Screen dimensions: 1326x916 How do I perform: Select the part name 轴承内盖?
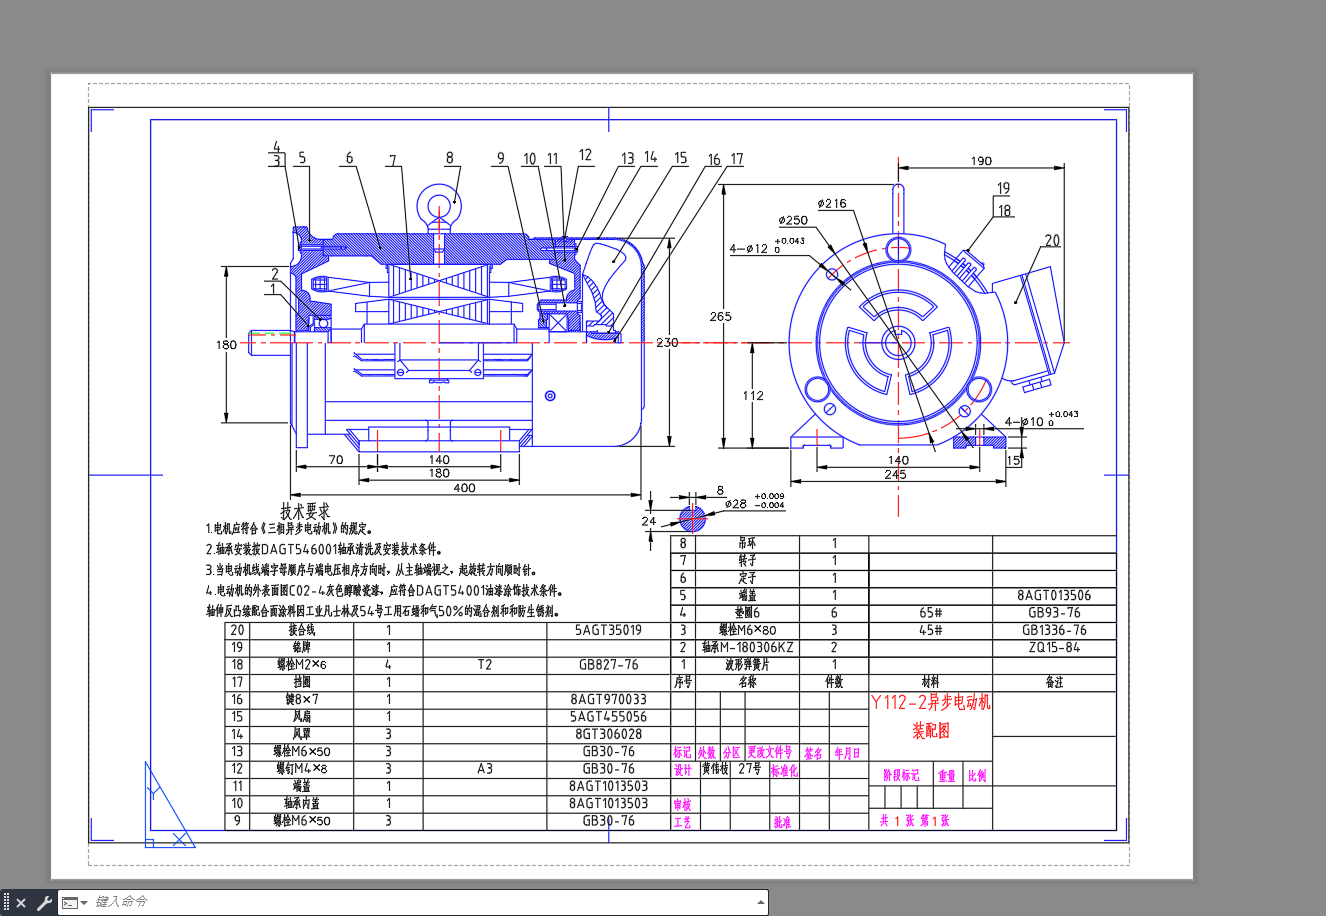[x=302, y=804]
